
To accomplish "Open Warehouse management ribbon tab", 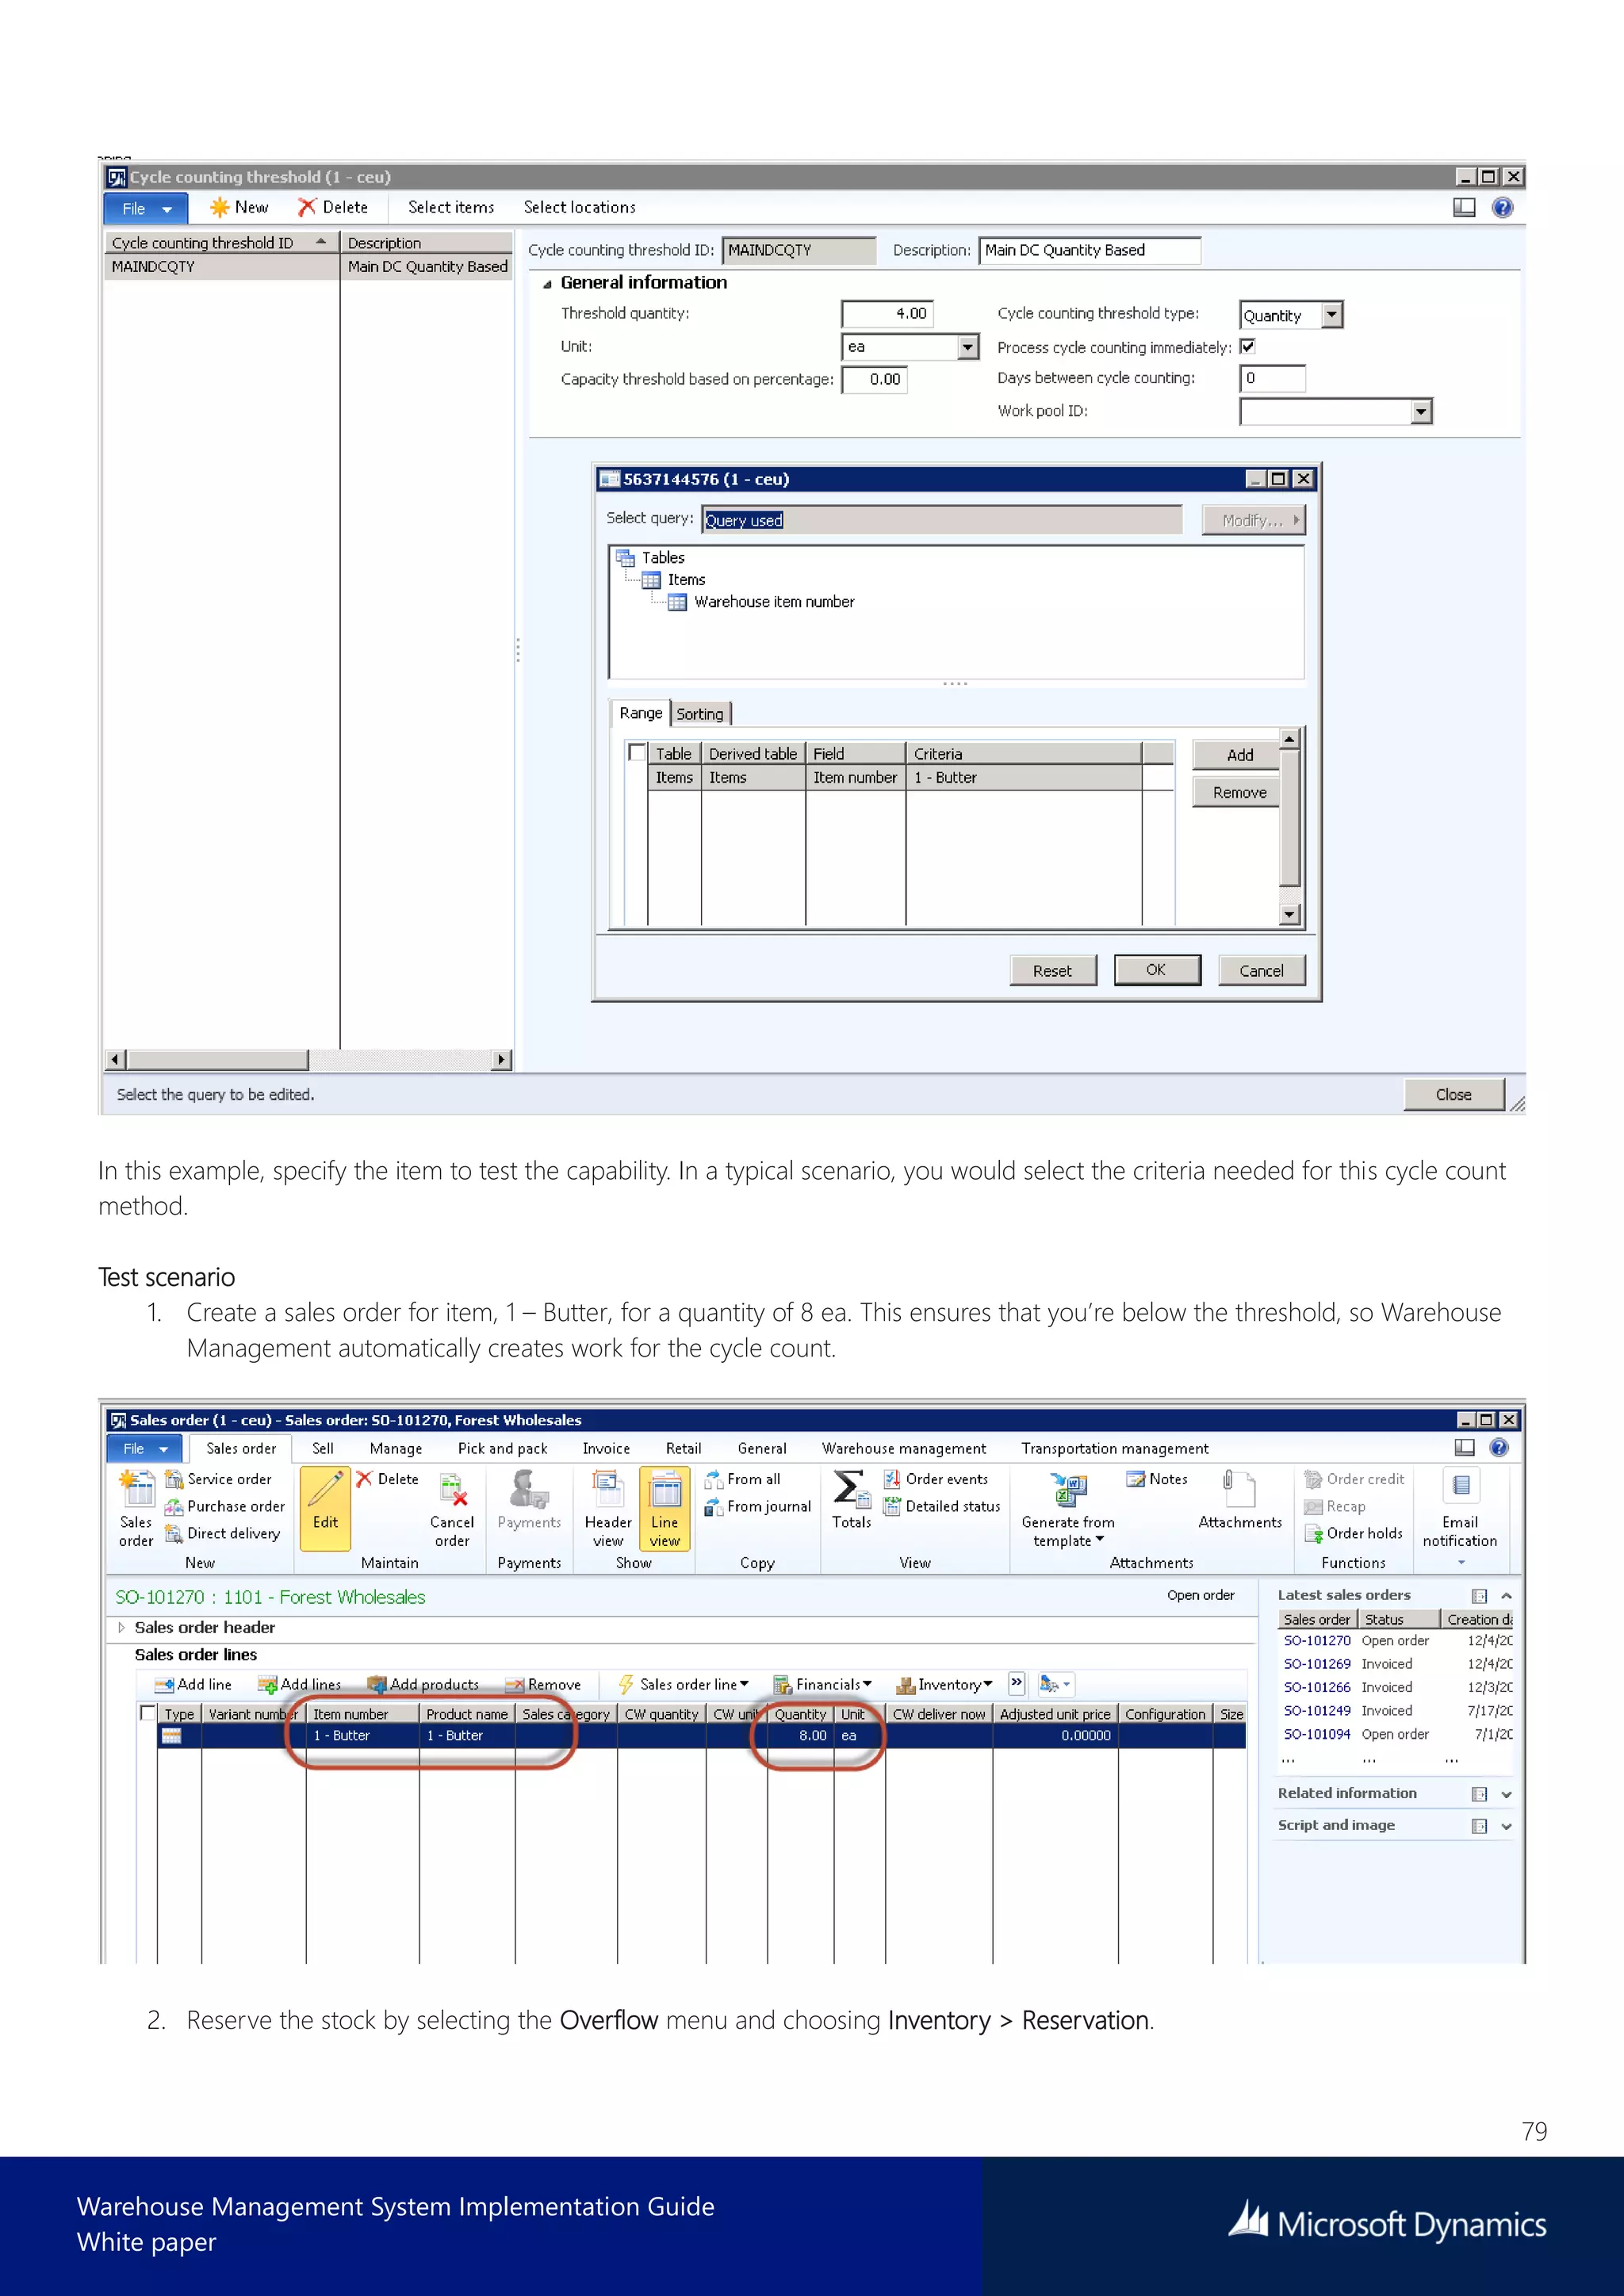I will (x=904, y=1448).
